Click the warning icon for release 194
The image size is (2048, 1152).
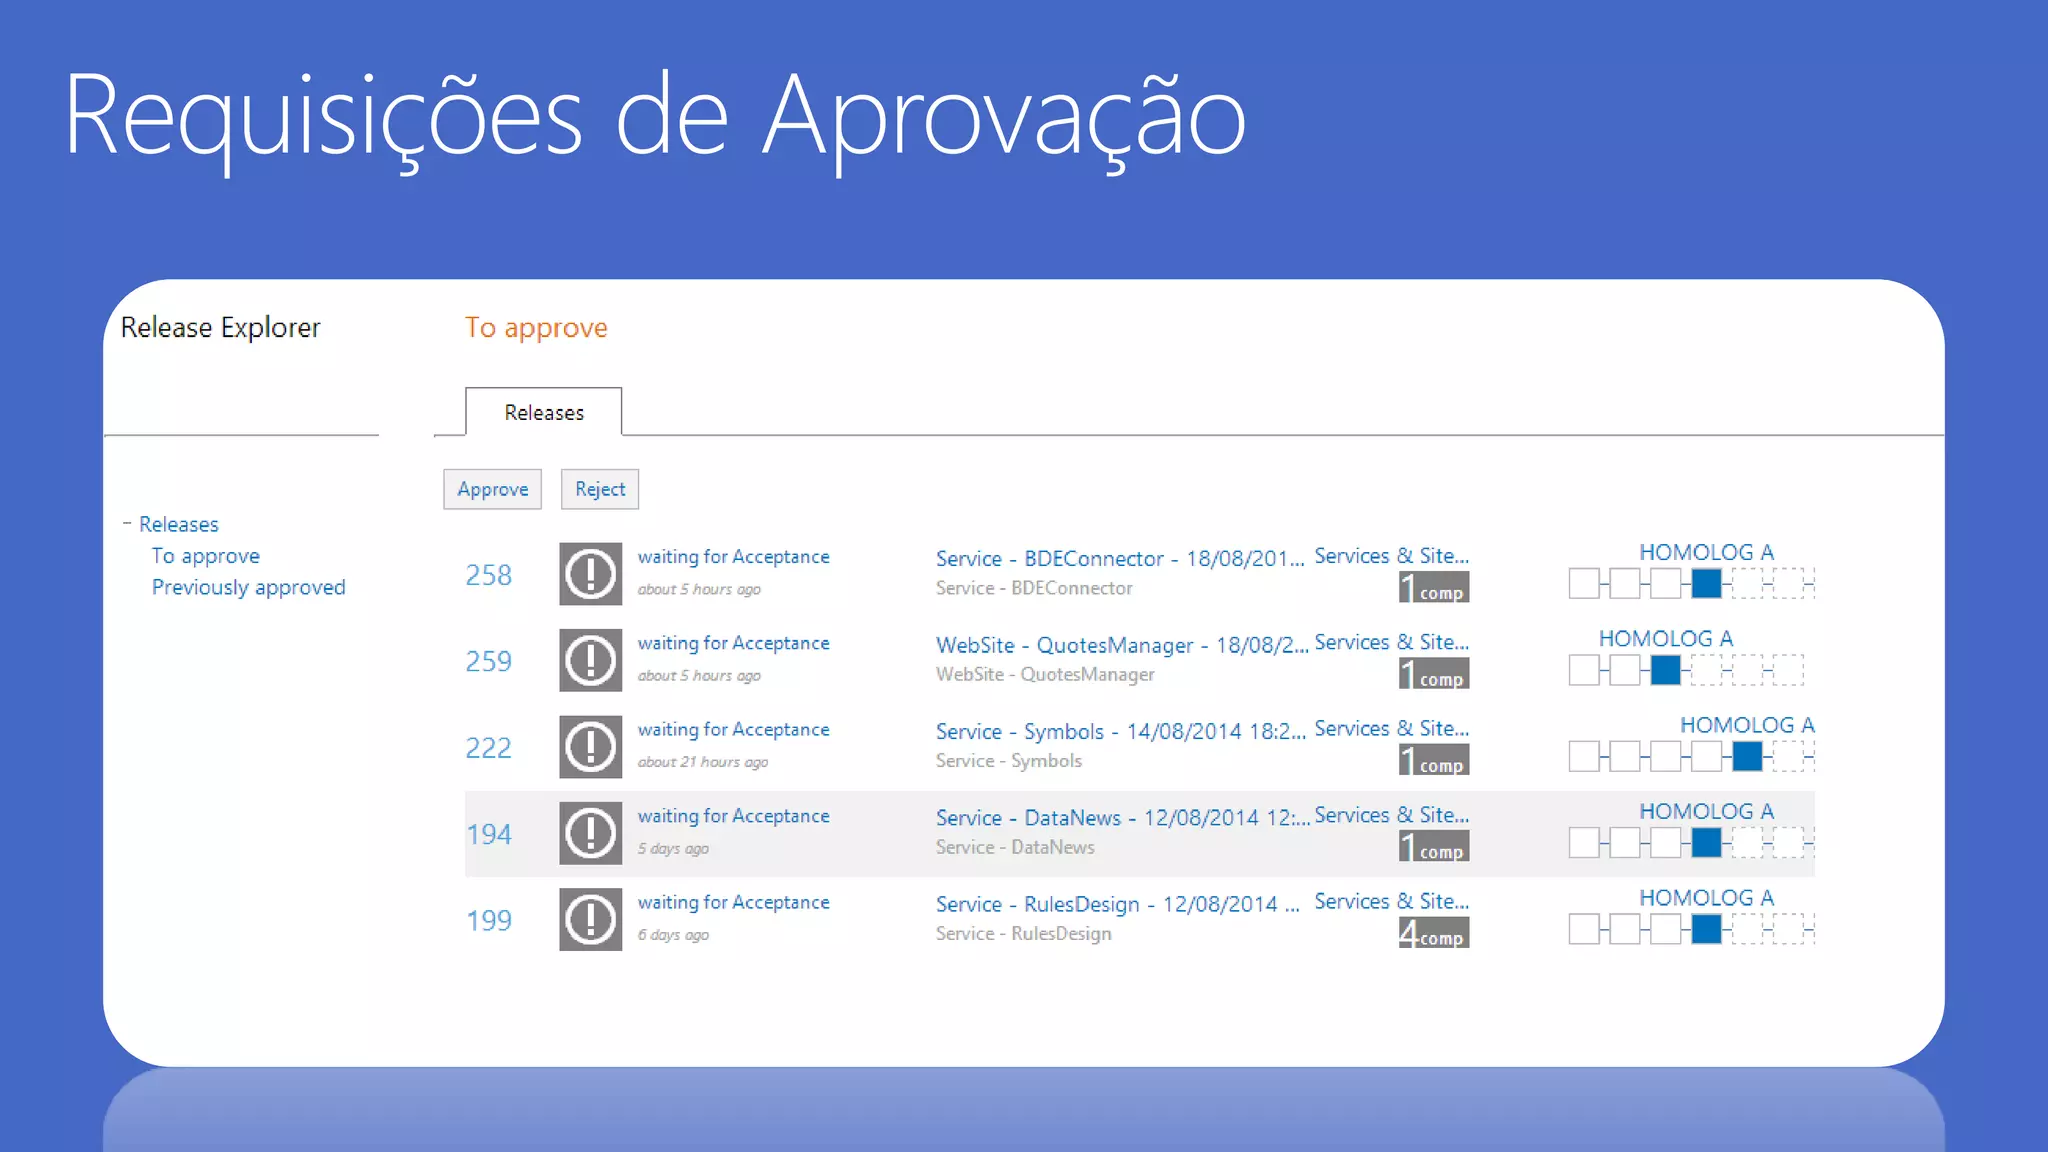590,833
